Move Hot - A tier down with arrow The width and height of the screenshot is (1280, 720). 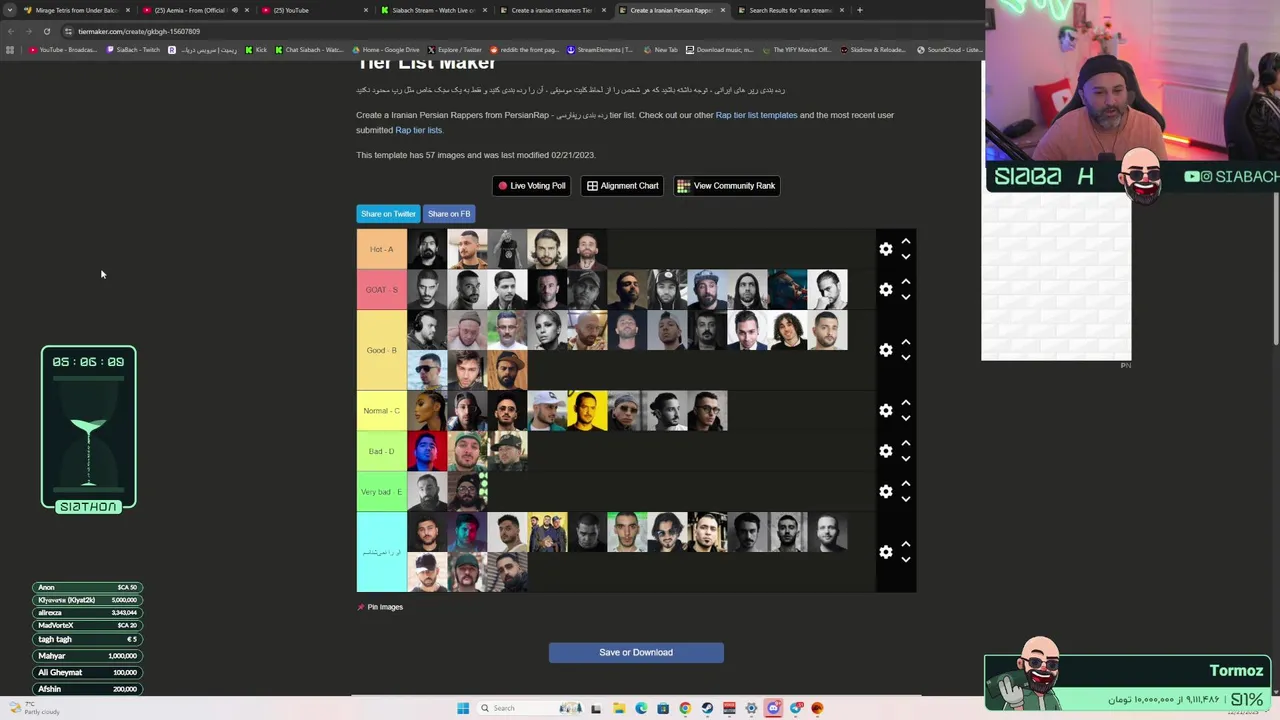(906, 257)
